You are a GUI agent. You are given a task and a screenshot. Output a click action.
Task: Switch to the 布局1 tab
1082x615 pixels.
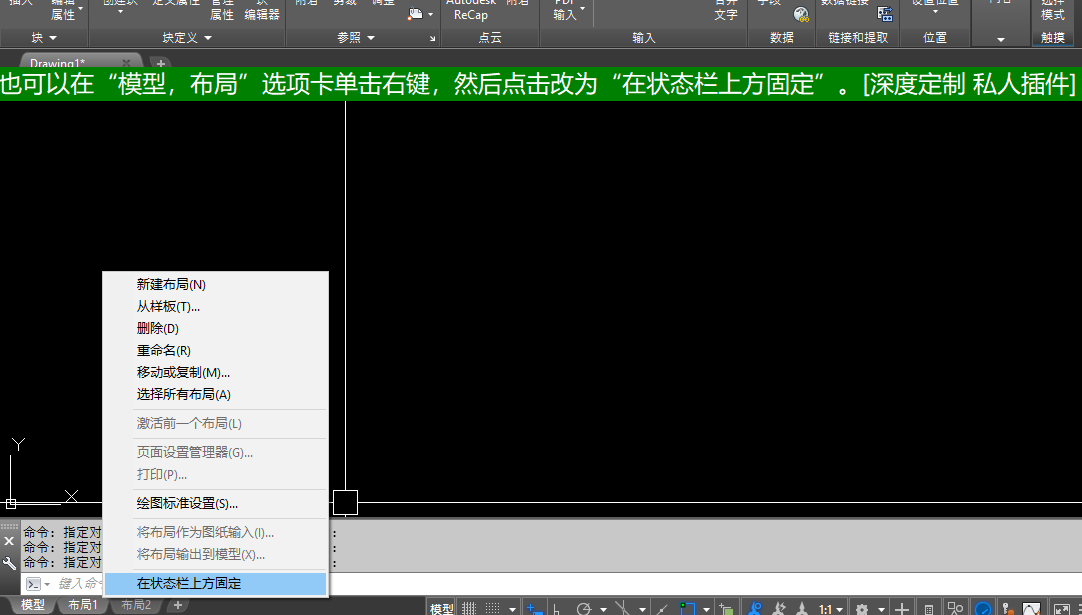[84, 604]
